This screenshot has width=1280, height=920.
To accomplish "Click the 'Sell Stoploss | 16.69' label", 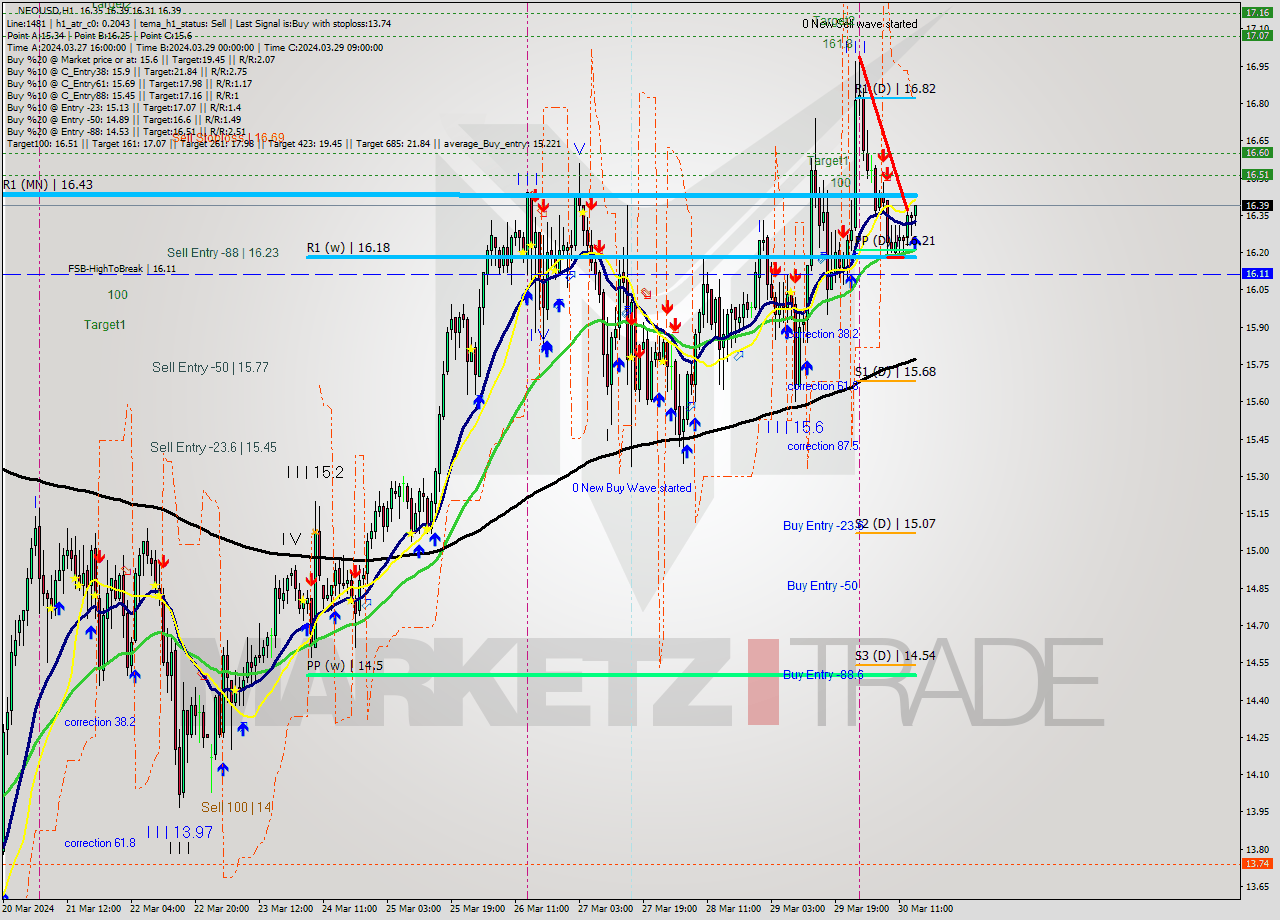I will tap(229, 138).
